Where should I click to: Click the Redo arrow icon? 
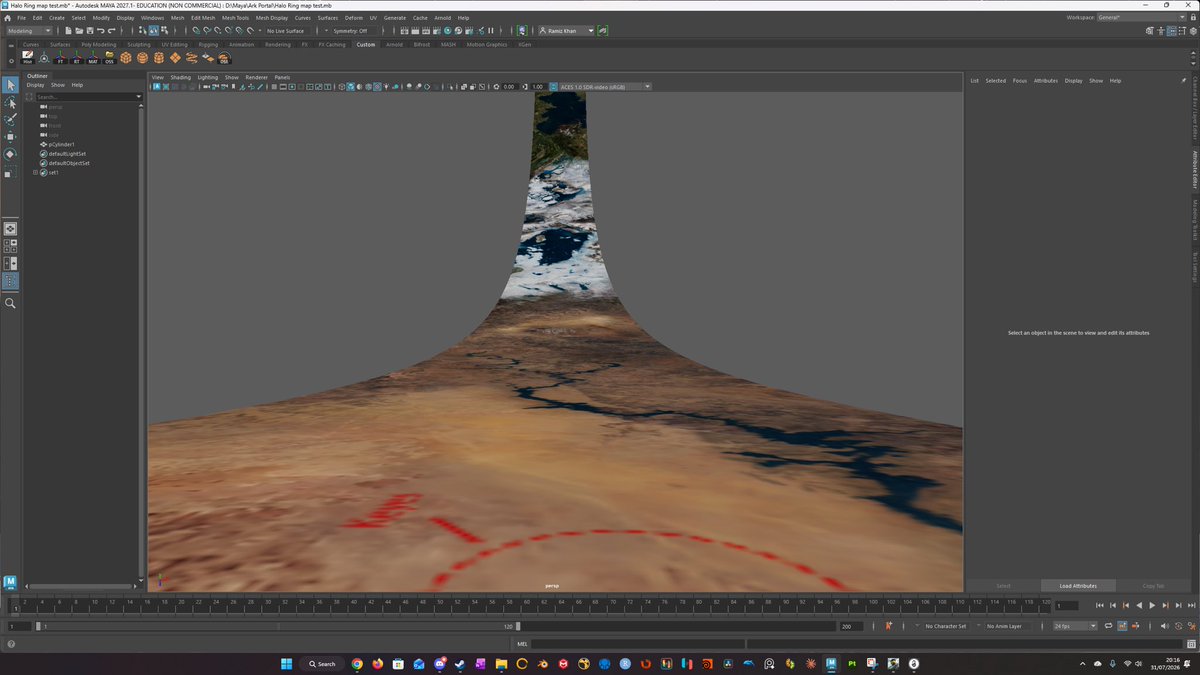tap(111, 31)
